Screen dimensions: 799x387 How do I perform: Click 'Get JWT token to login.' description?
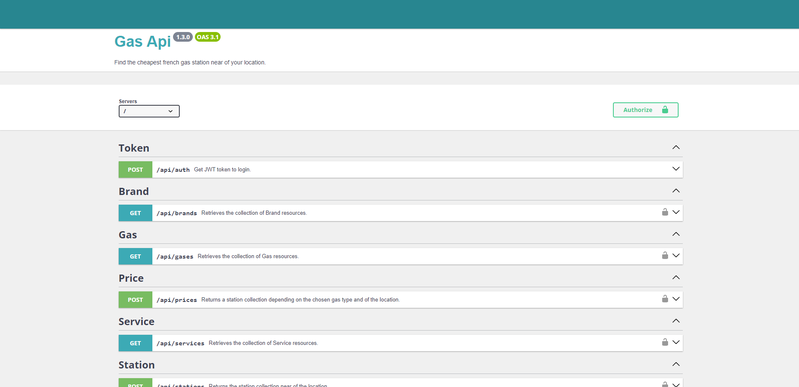222,170
